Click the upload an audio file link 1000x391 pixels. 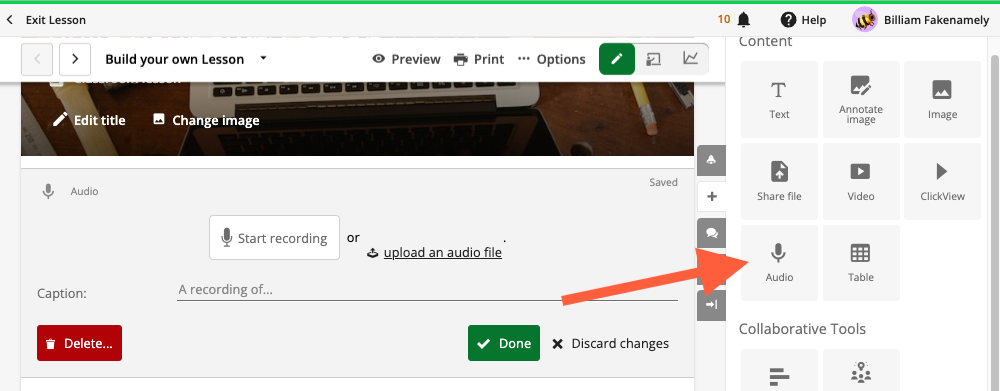click(x=443, y=253)
